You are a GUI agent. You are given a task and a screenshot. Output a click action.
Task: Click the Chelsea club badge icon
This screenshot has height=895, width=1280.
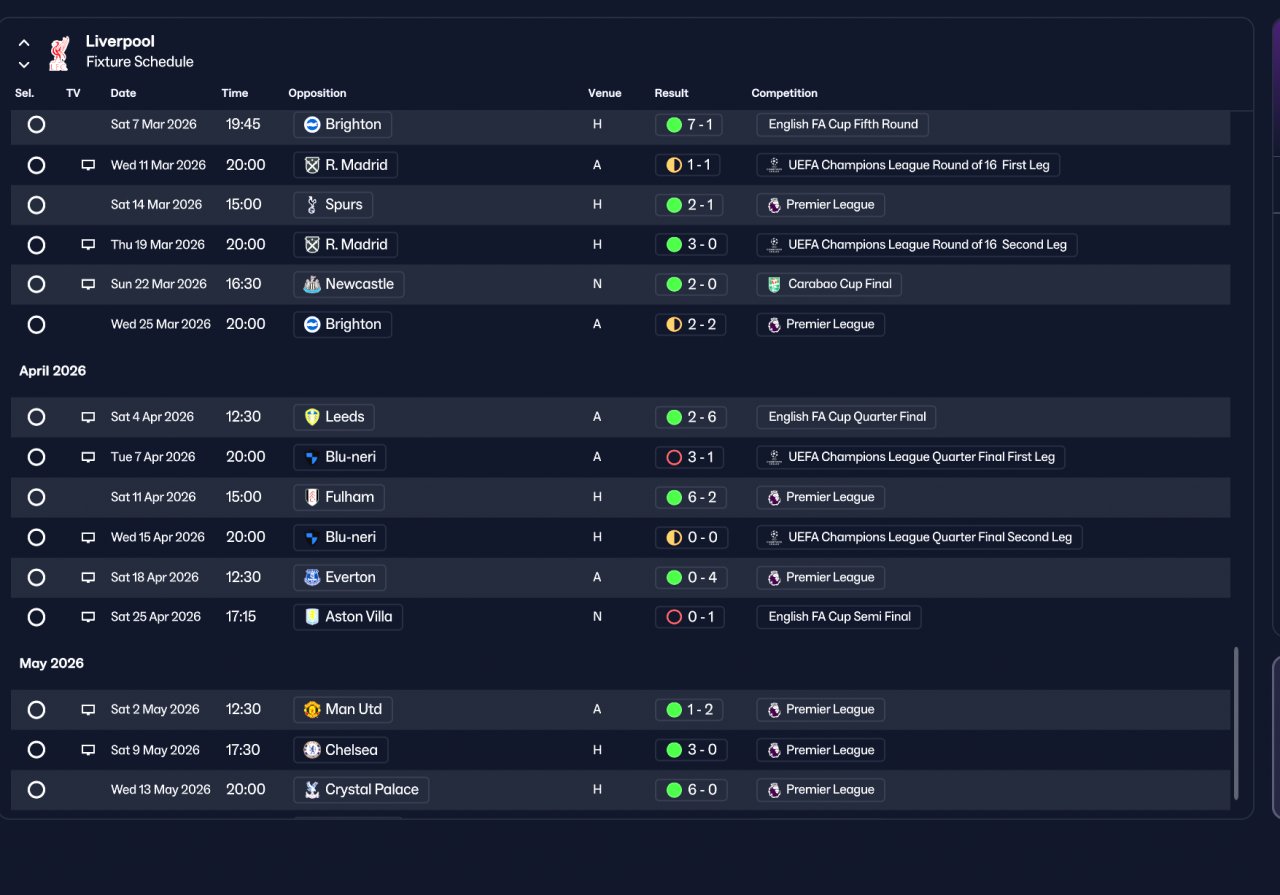pyautogui.click(x=312, y=750)
